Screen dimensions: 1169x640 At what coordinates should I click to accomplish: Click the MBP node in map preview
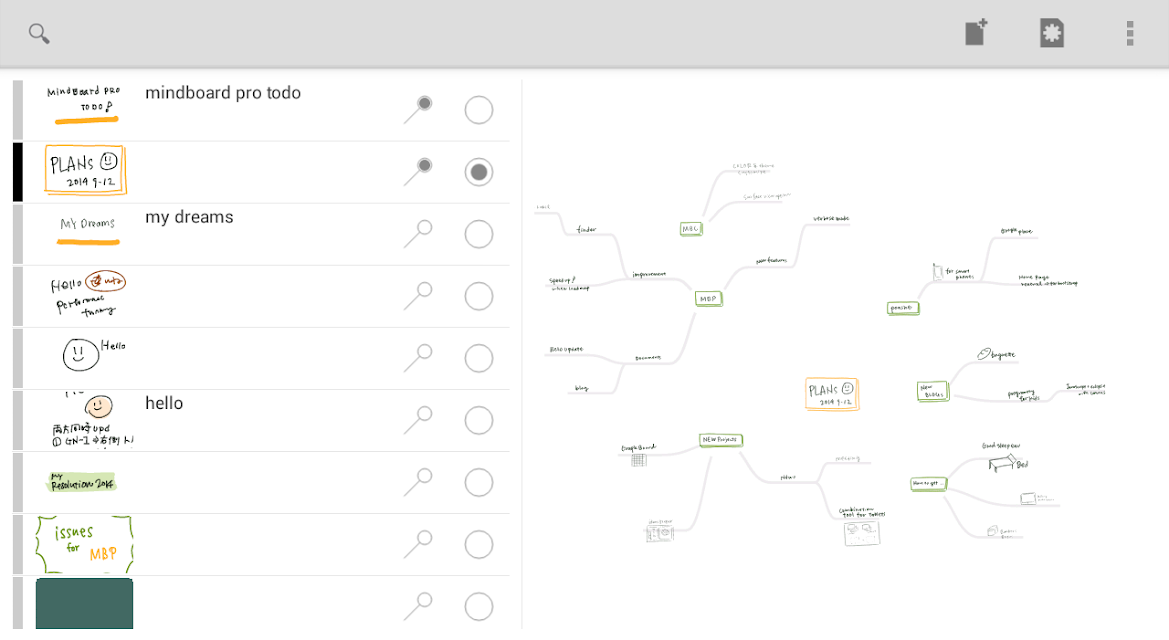click(708, 298)
